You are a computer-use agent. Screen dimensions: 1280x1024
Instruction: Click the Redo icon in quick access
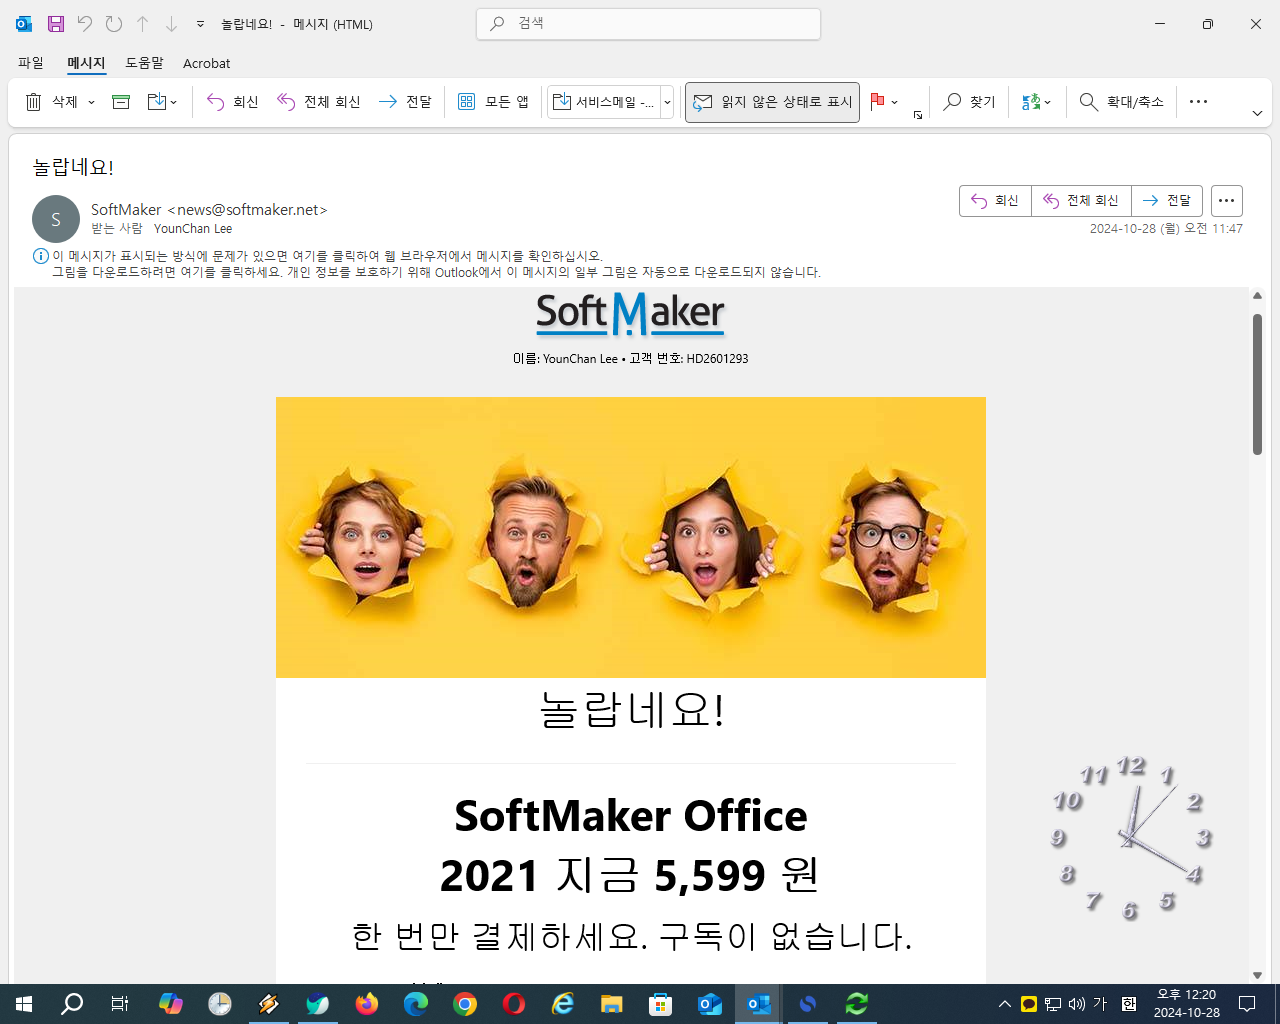tap(114, 24)
